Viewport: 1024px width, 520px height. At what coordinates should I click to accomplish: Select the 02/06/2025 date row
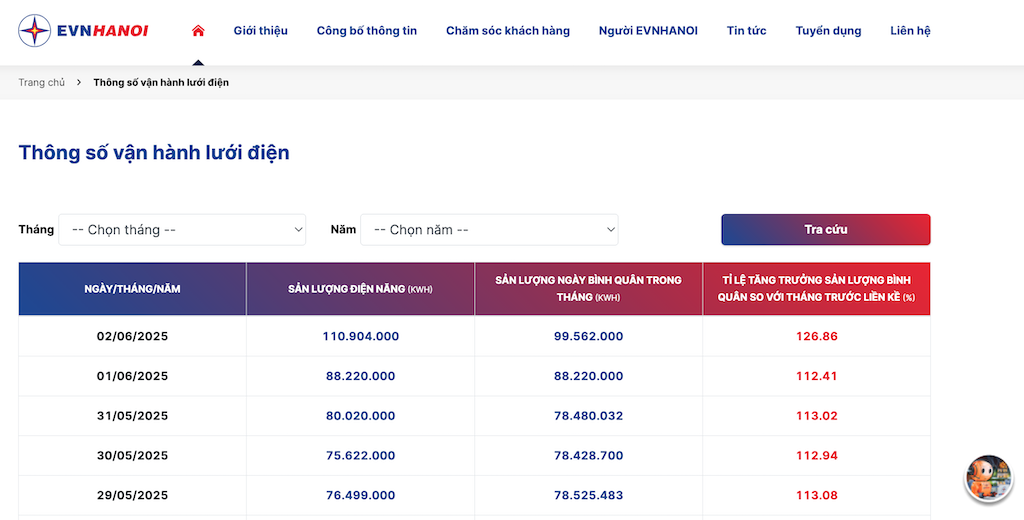[x=474, y=336]
